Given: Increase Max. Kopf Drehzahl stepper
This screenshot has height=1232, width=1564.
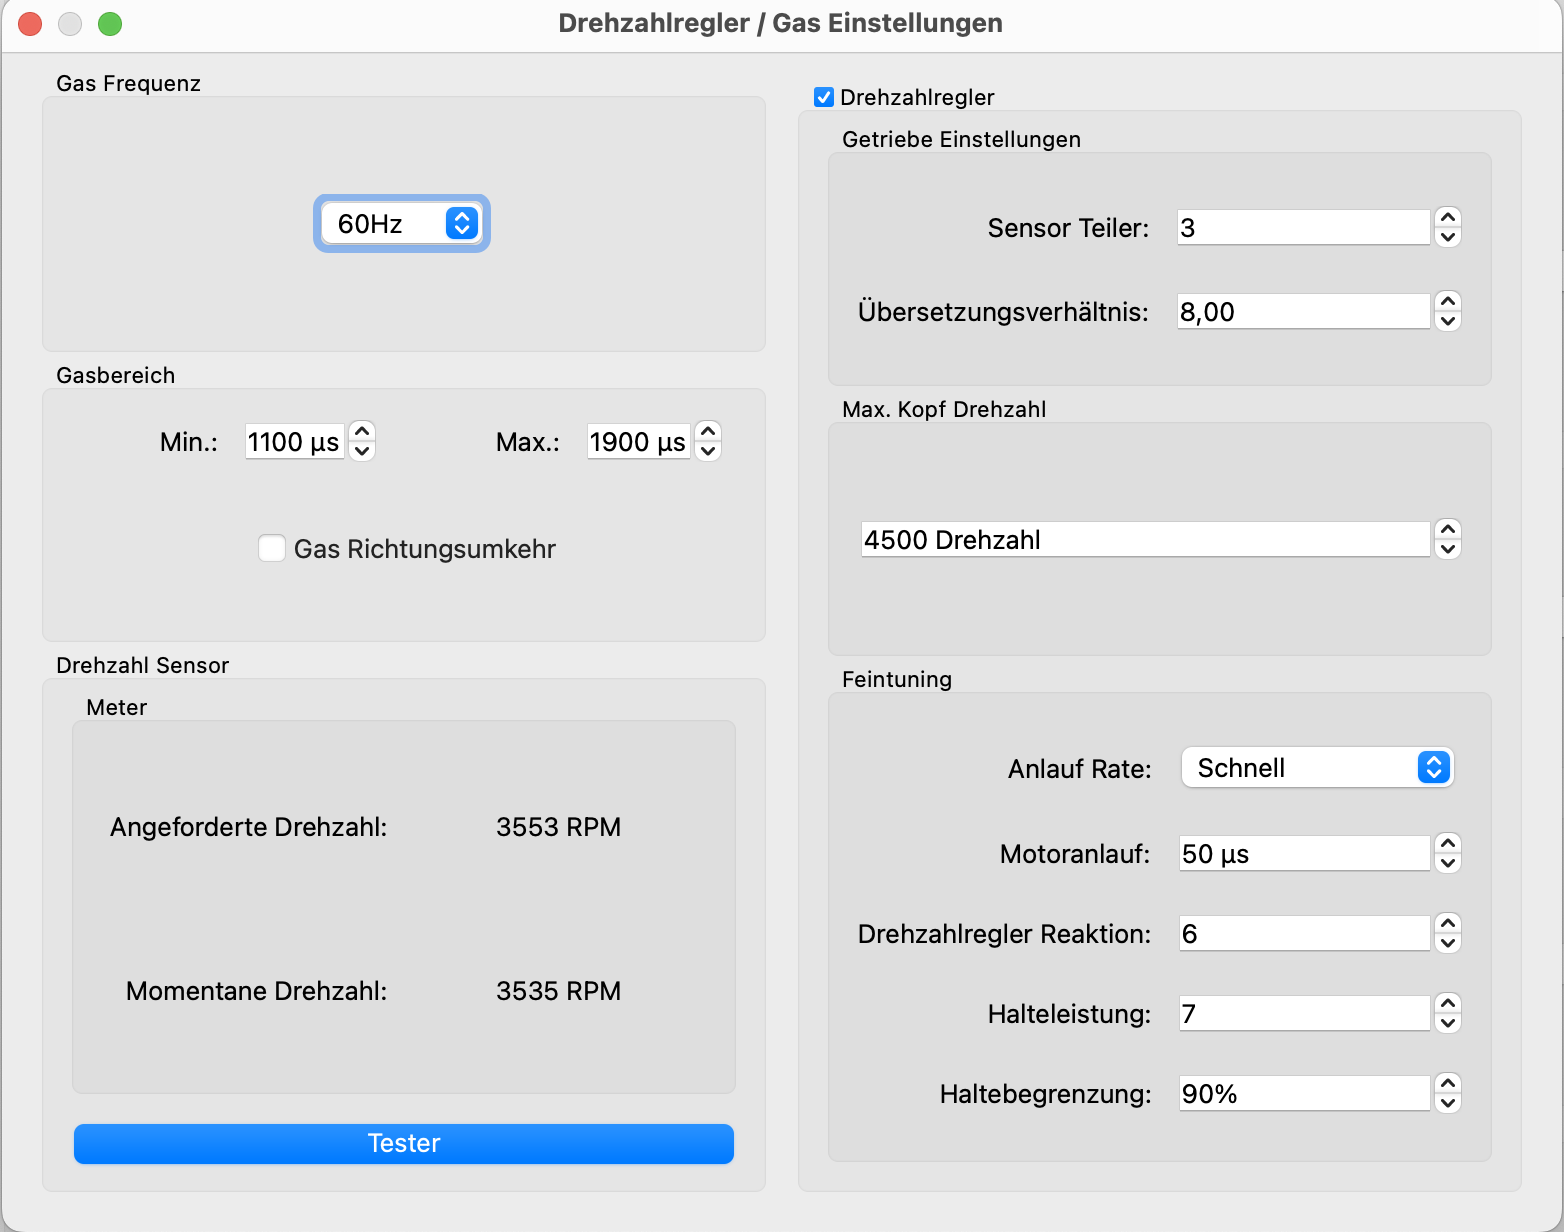Looking at the screenshot, I should coord(1447,529).
